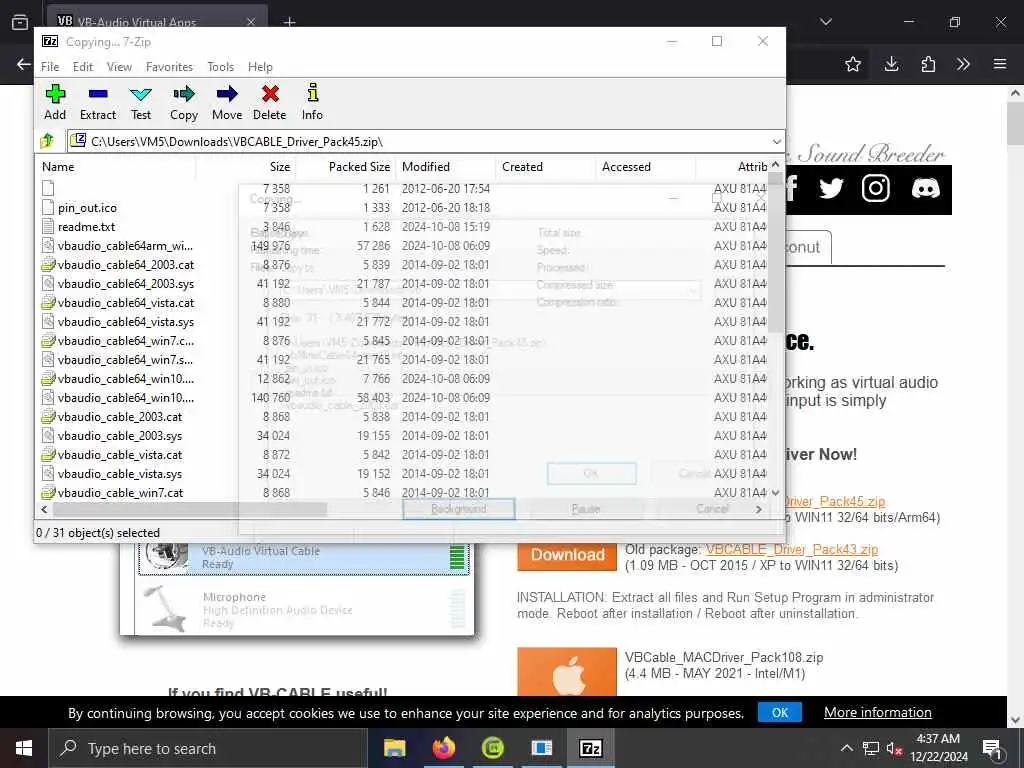This screenshot has height=768, width=1024.
Task: Sort by Packed Size column header
Action: [359, 167]
